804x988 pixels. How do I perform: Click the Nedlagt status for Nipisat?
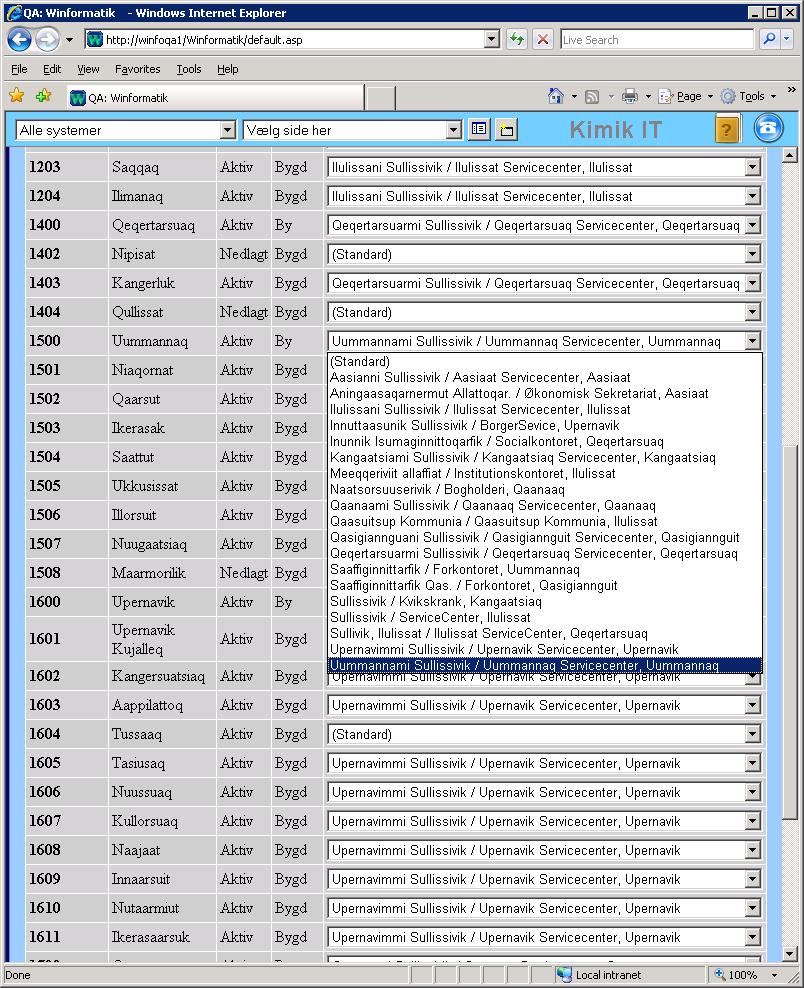pos(244,254)
